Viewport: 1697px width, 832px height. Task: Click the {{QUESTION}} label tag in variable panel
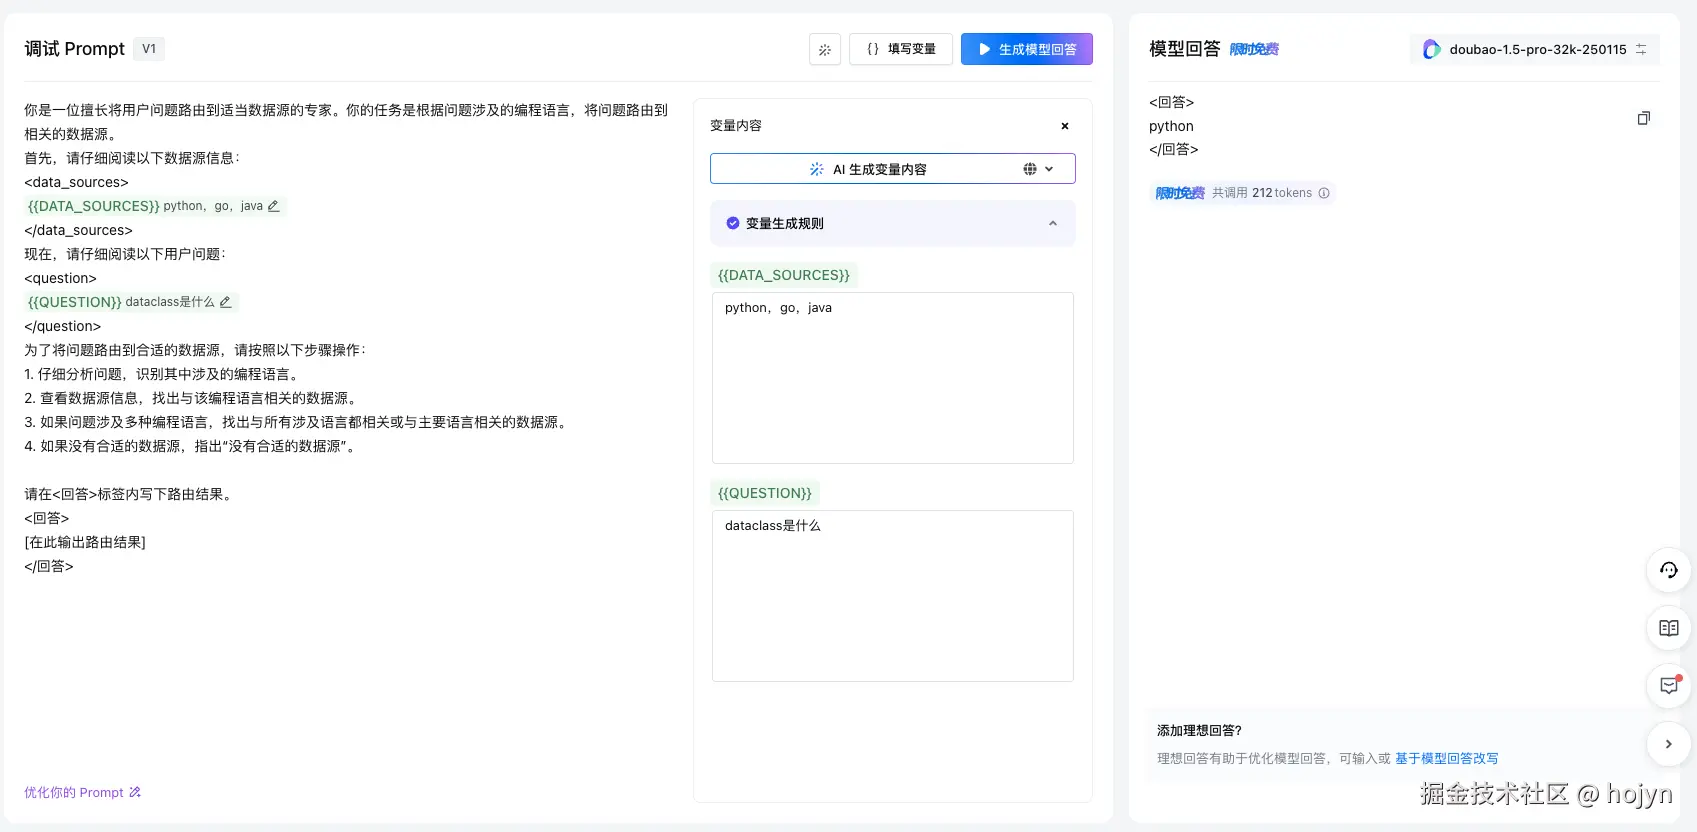tap(765, 493)
